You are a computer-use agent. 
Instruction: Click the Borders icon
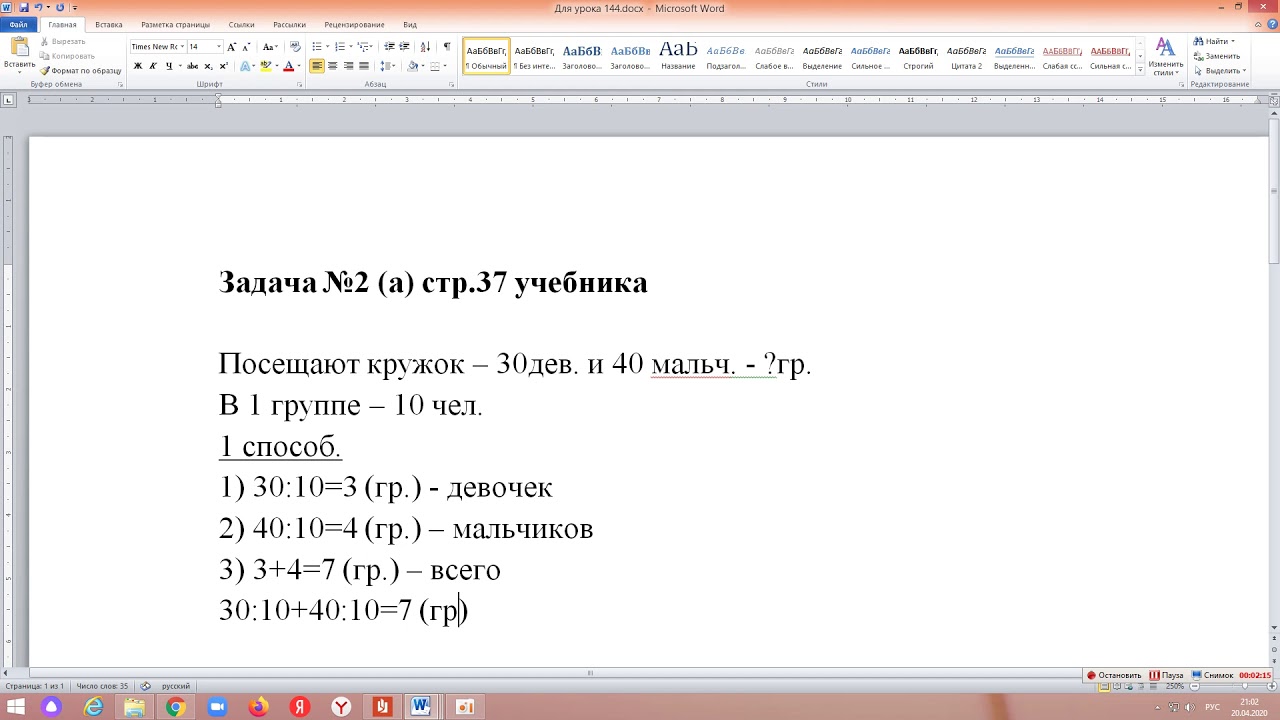434,66
